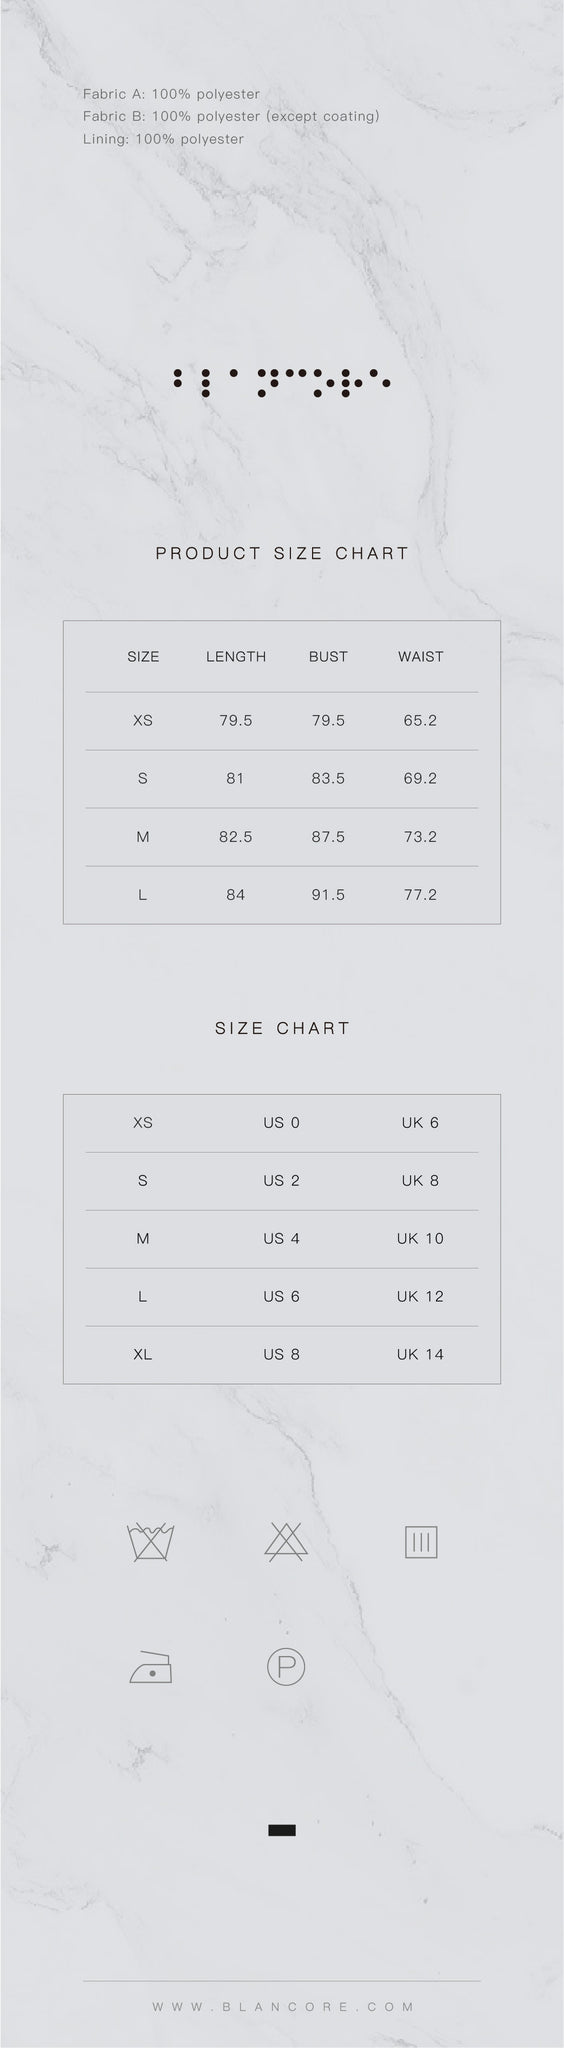The height and width of the screenshot is (2048, 564).
Task: Select the WAIST column header
Action: (420, 657)
